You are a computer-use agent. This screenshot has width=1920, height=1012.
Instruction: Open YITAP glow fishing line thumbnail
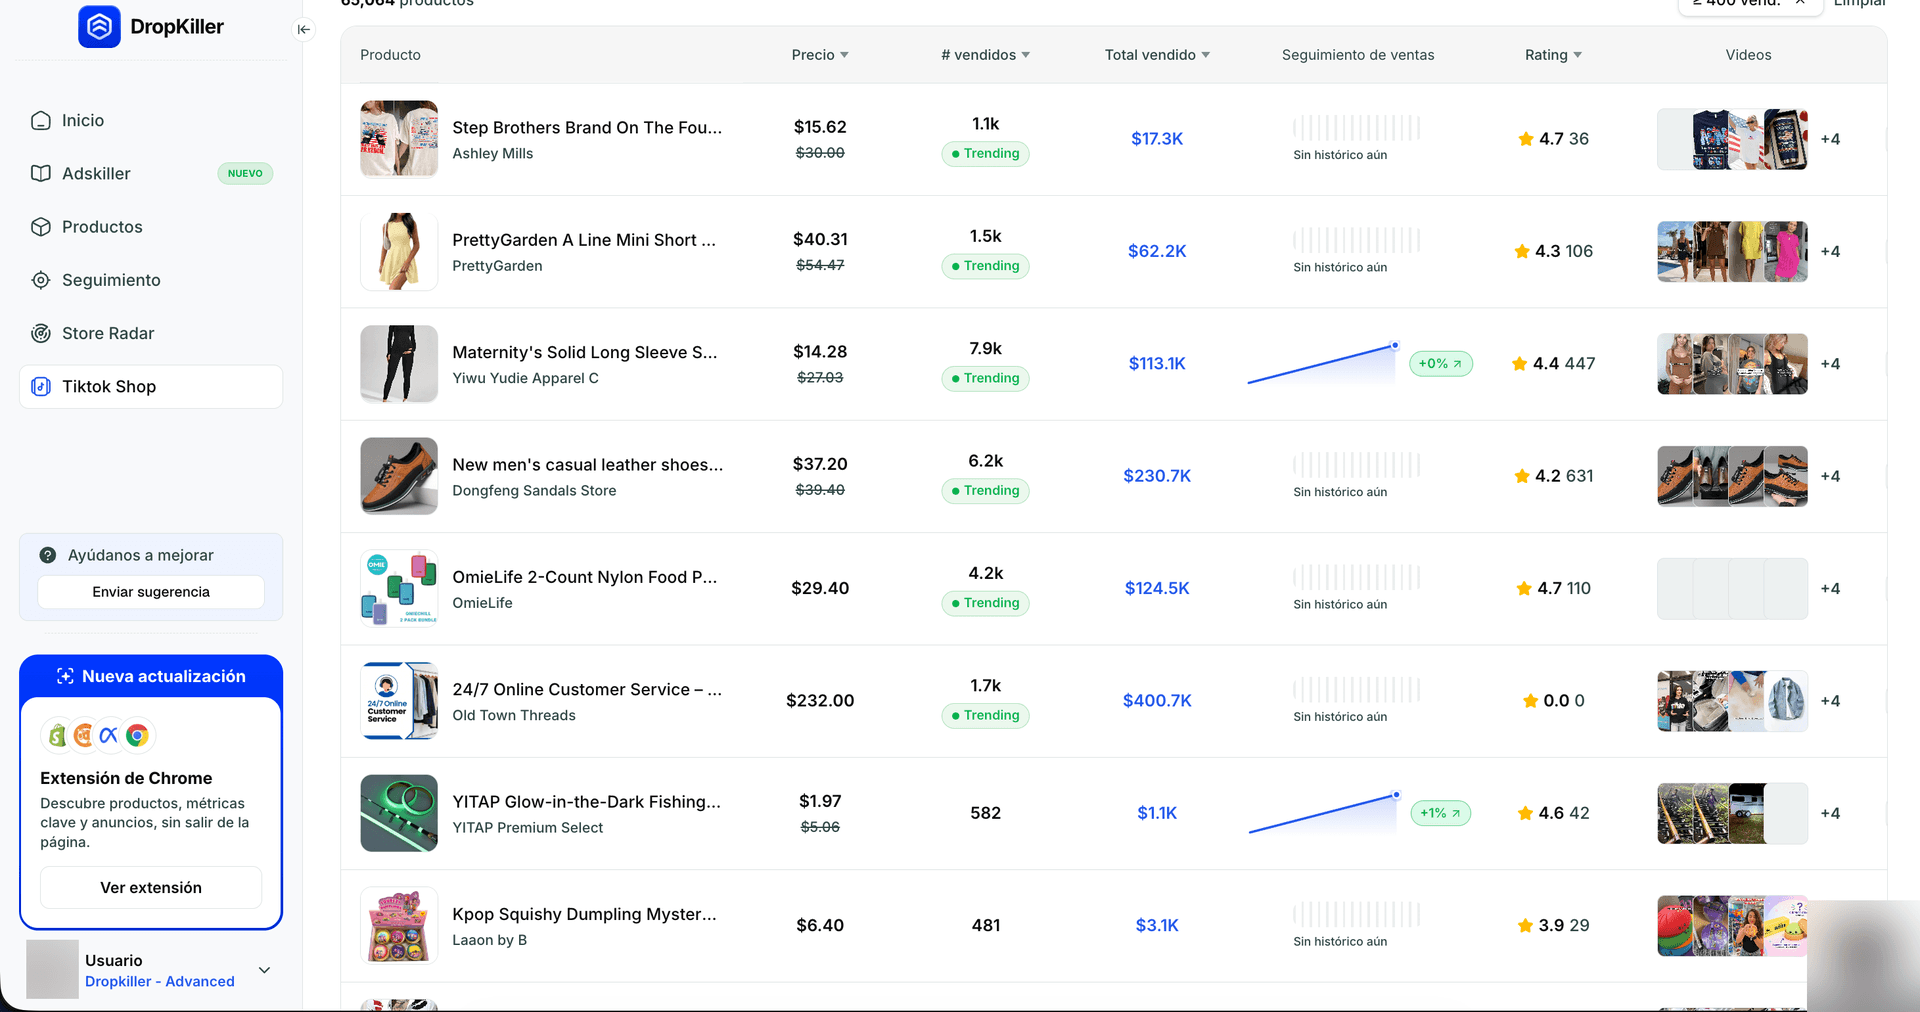coord(399,813)
